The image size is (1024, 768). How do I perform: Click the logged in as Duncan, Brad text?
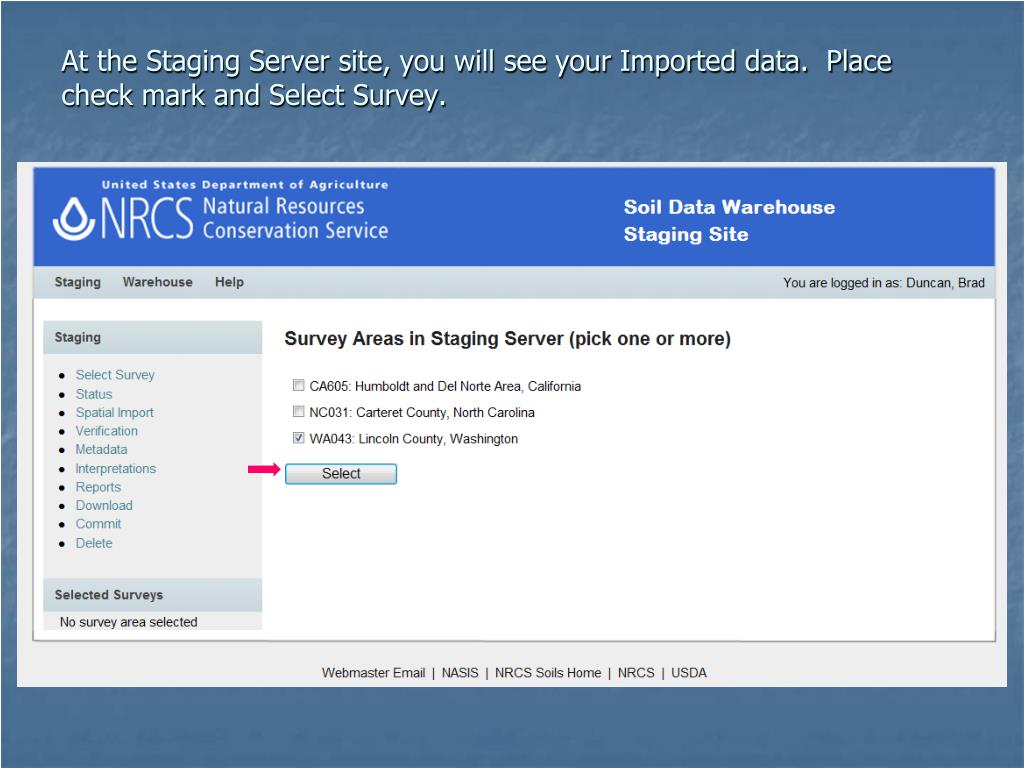coord(884,283)
